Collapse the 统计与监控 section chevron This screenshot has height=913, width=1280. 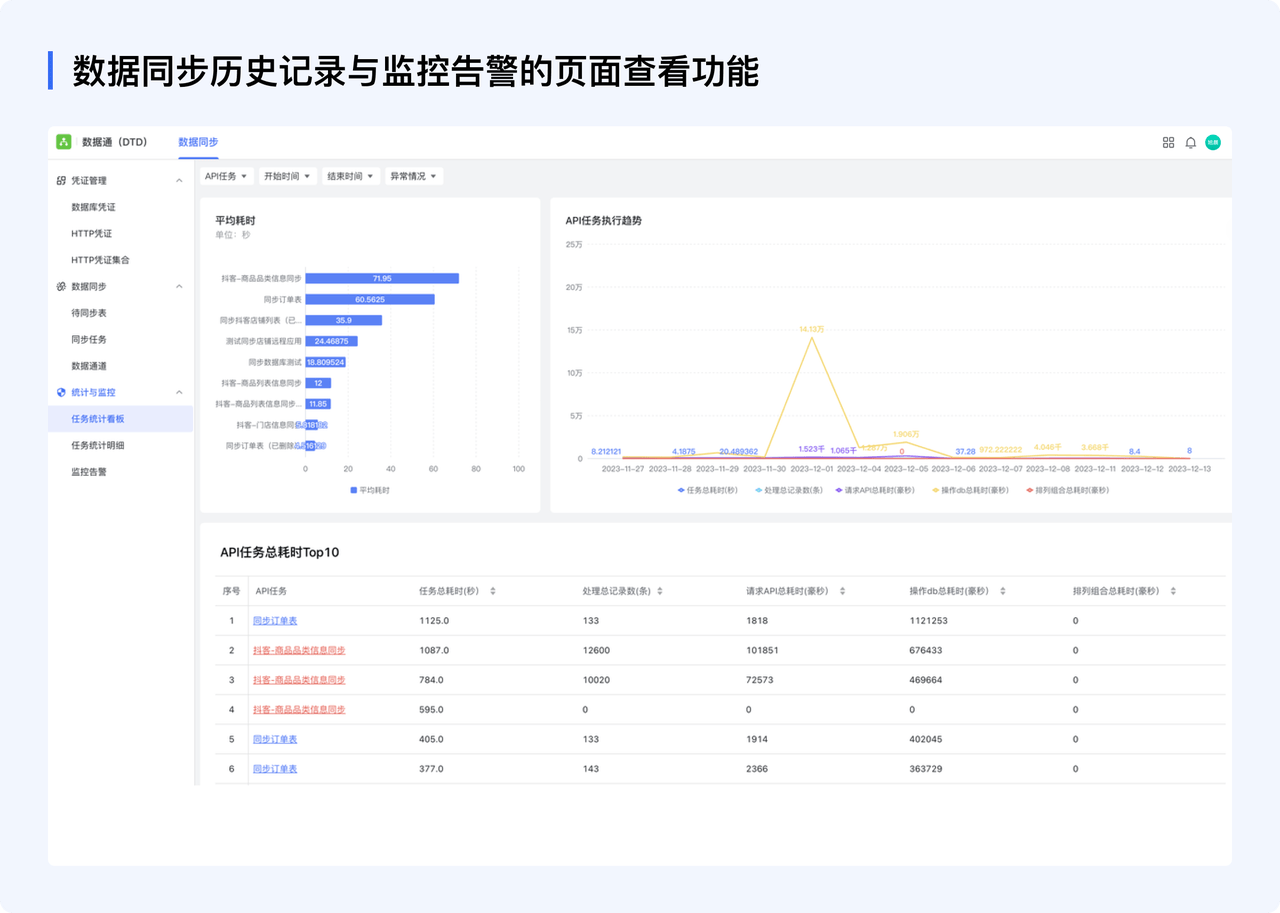pyautogui.click(x=179, y=392)
